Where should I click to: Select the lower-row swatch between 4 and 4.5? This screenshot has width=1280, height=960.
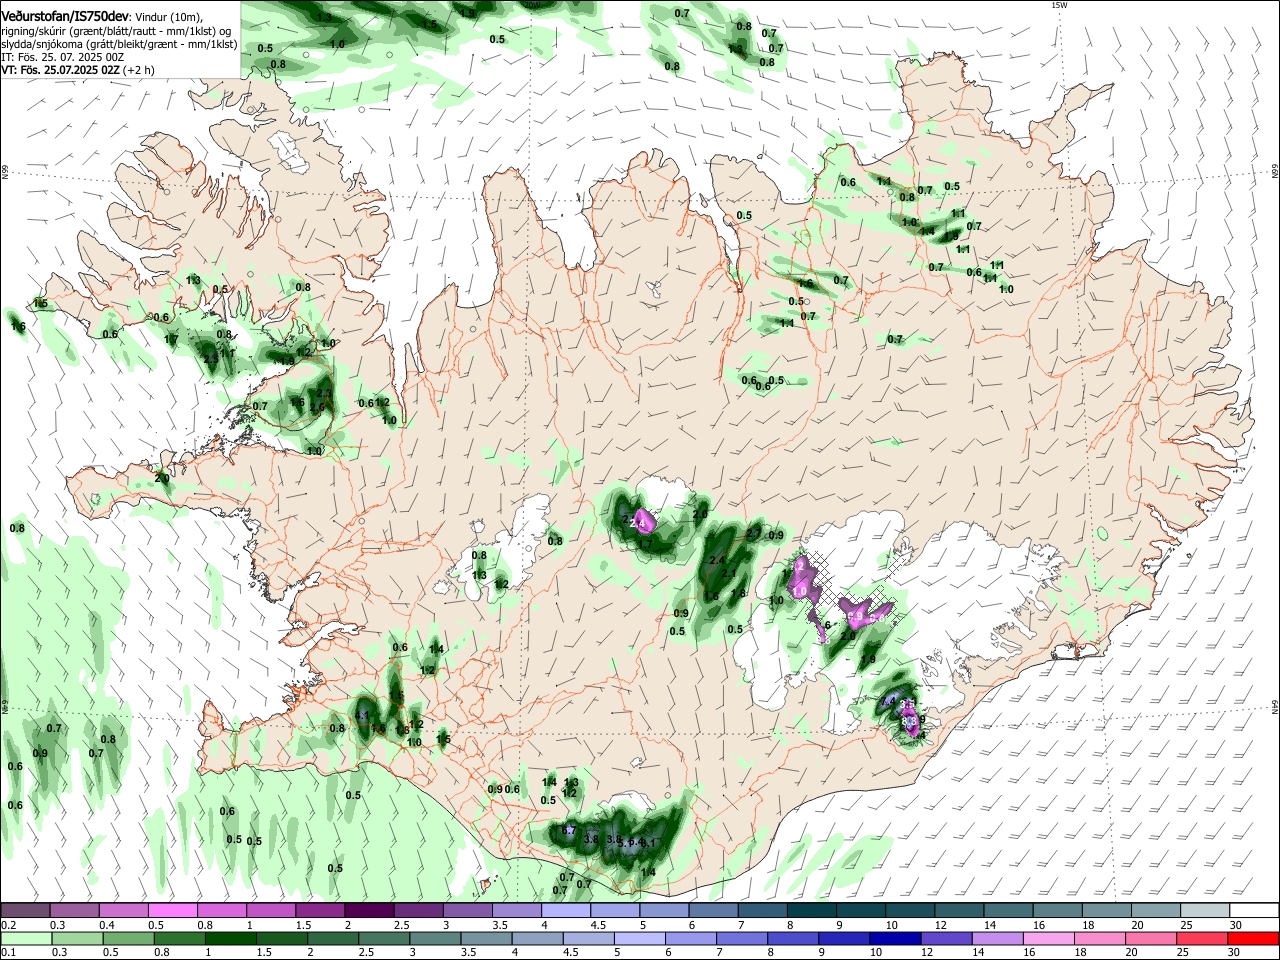[538, 938]
